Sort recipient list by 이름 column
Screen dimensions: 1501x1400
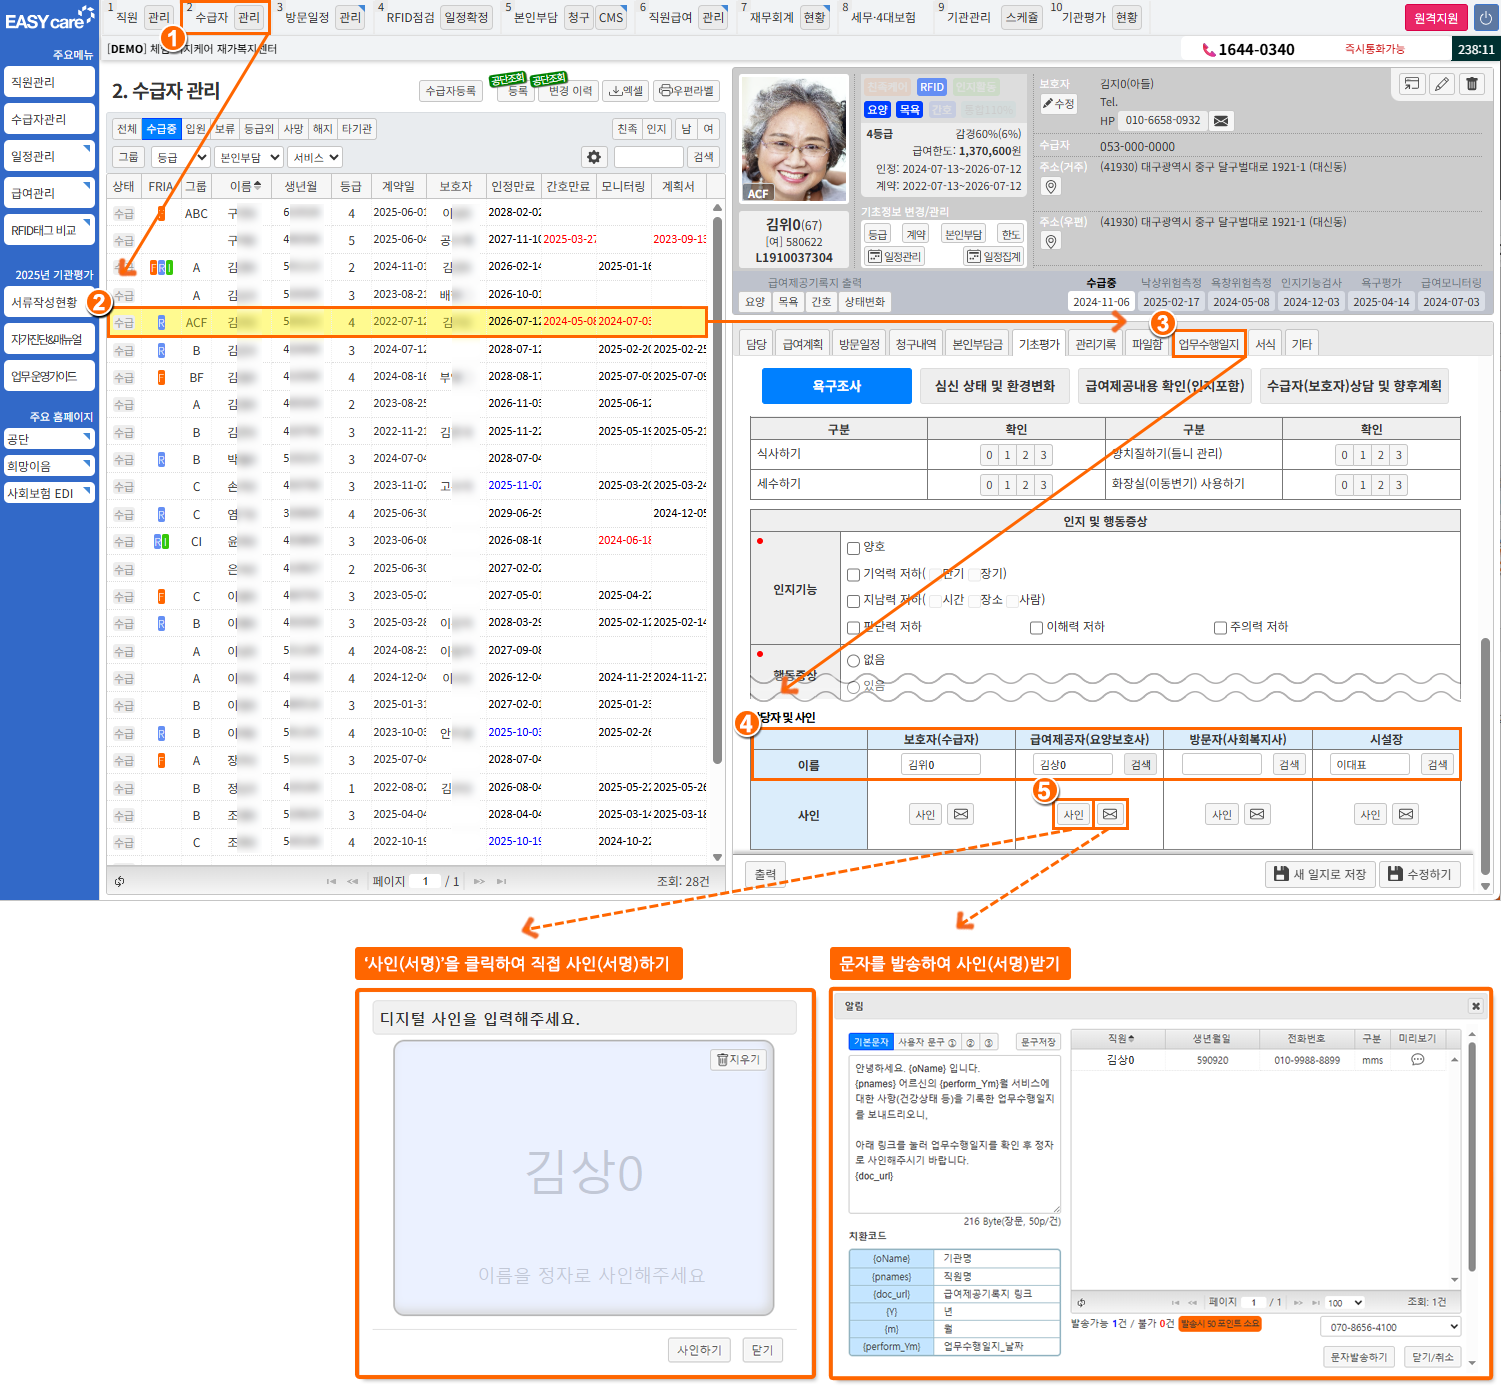245,186
